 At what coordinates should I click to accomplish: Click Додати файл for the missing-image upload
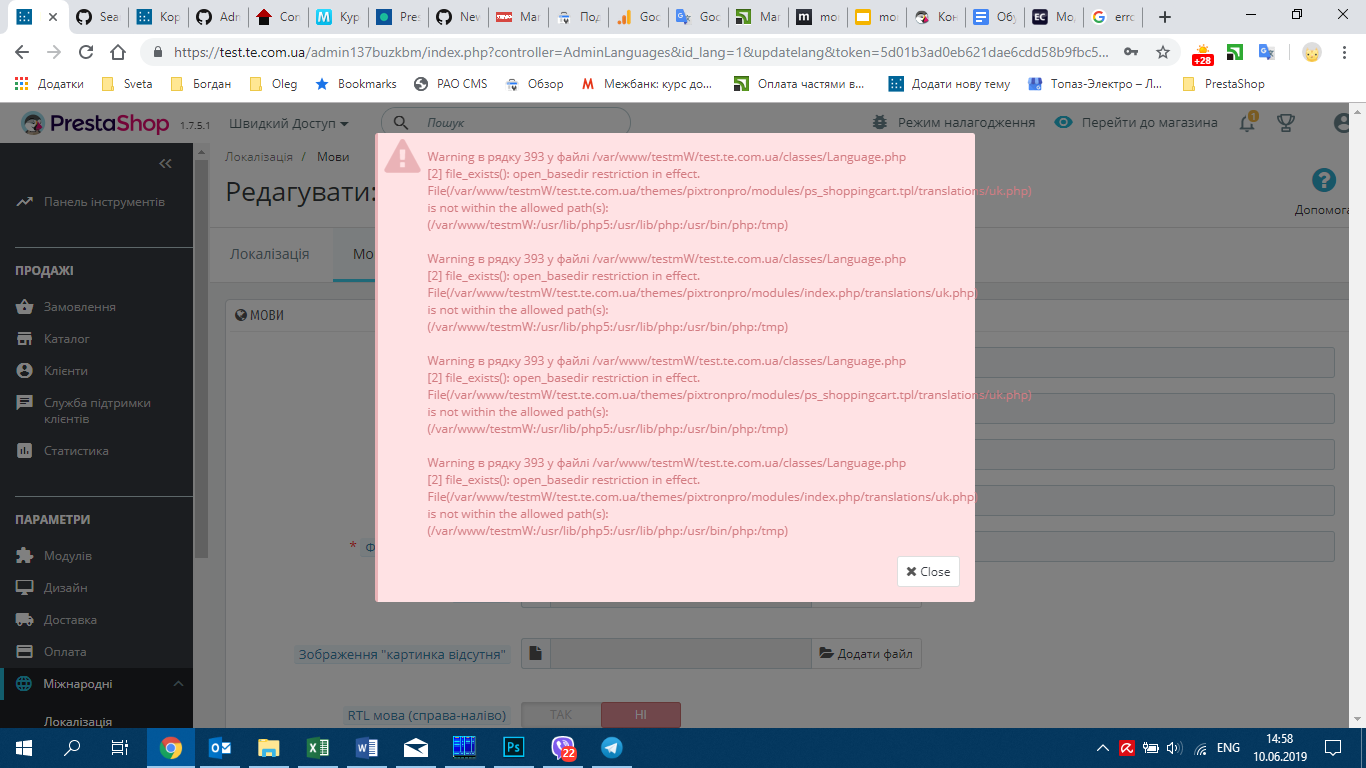(866, 653)
